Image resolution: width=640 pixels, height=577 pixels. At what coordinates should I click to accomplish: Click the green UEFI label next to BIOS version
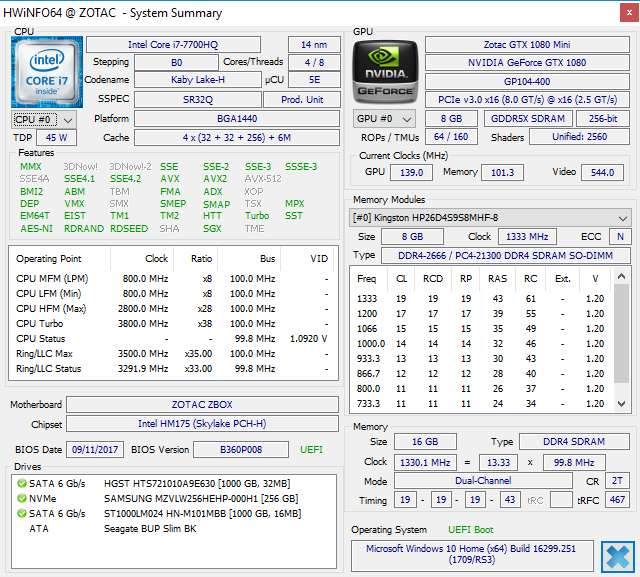[311, 450]
